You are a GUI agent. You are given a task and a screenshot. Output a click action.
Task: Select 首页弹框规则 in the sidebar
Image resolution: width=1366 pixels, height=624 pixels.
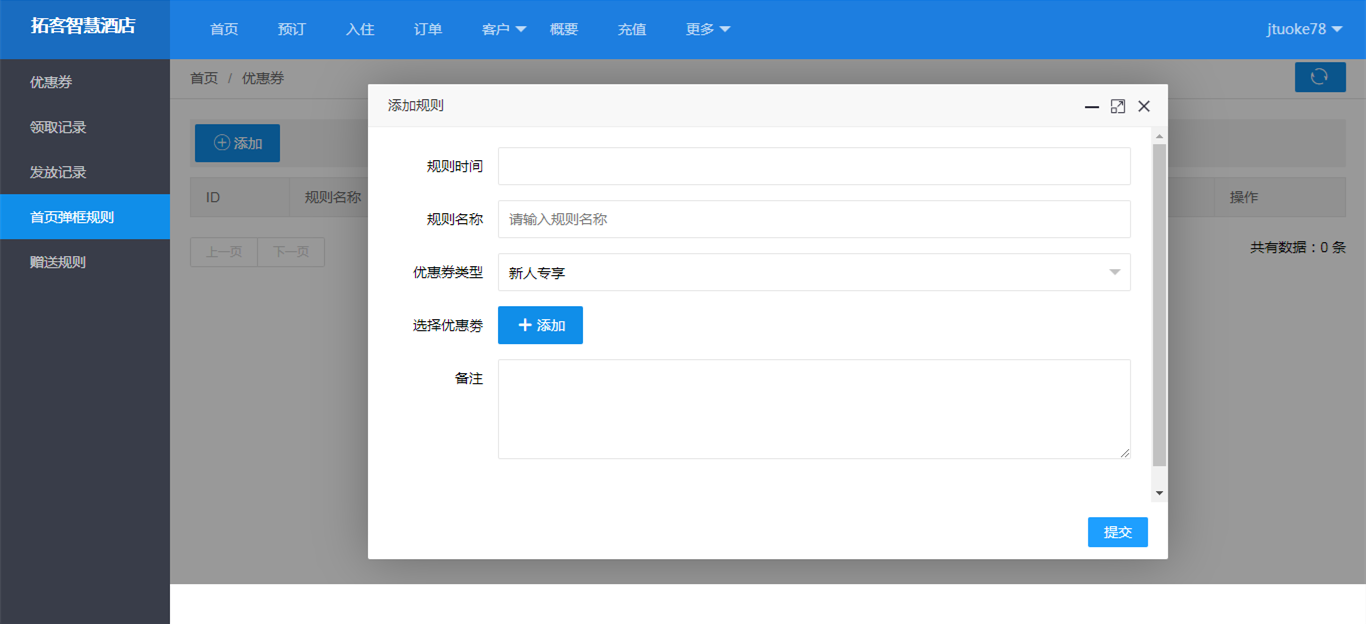tap(85, 217)
